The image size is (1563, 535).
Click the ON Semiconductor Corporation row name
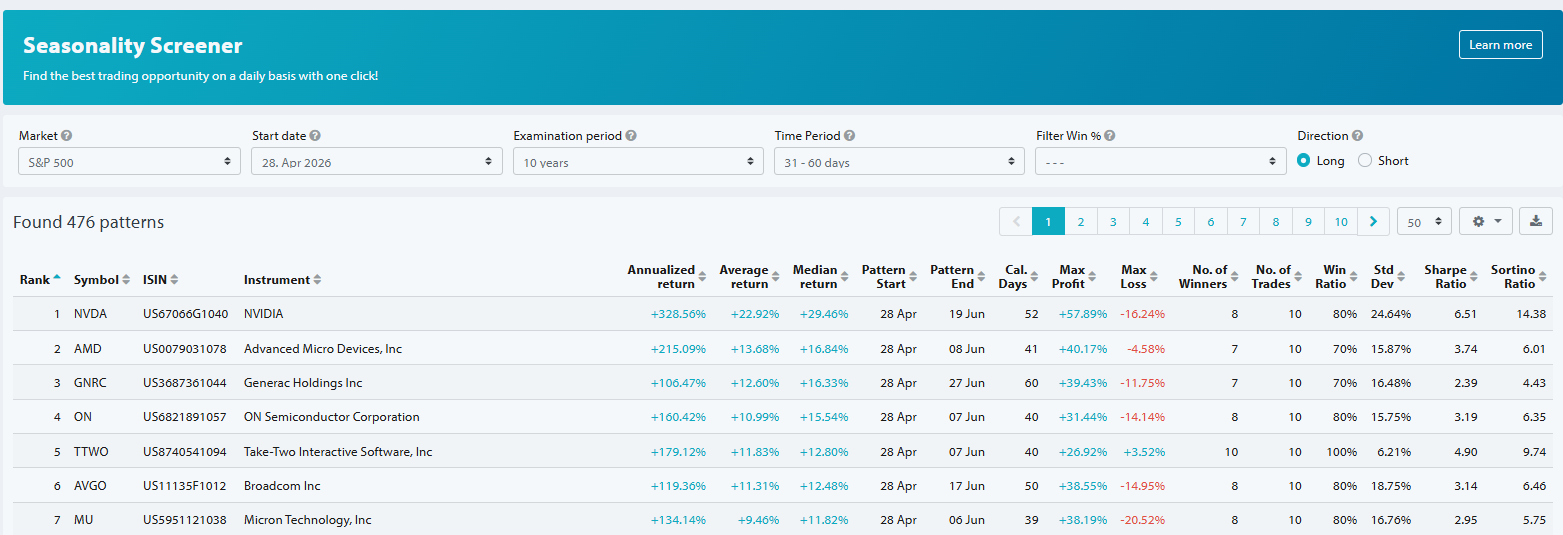(x=332, y=417)
